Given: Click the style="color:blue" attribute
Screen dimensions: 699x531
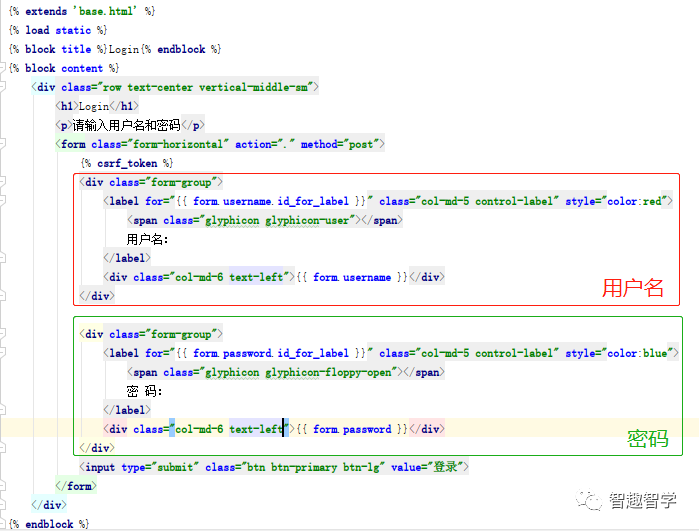Looking at the screenshot, I should [619, 353].
